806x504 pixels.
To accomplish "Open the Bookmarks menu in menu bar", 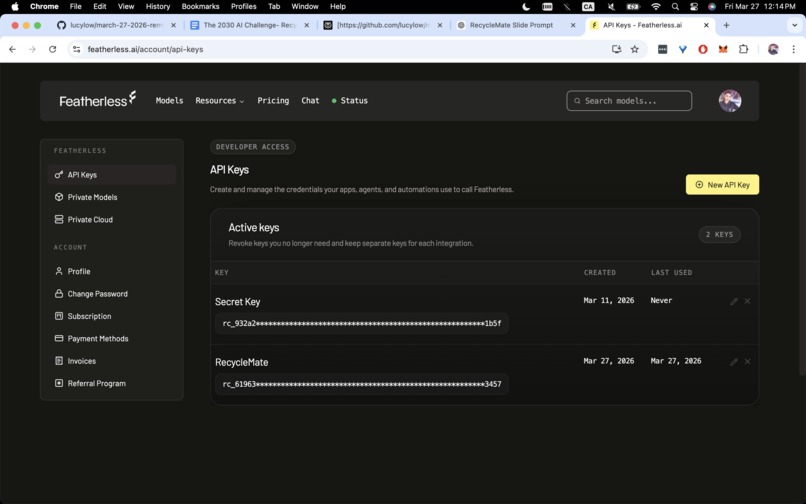I will [x=200, y=7].
